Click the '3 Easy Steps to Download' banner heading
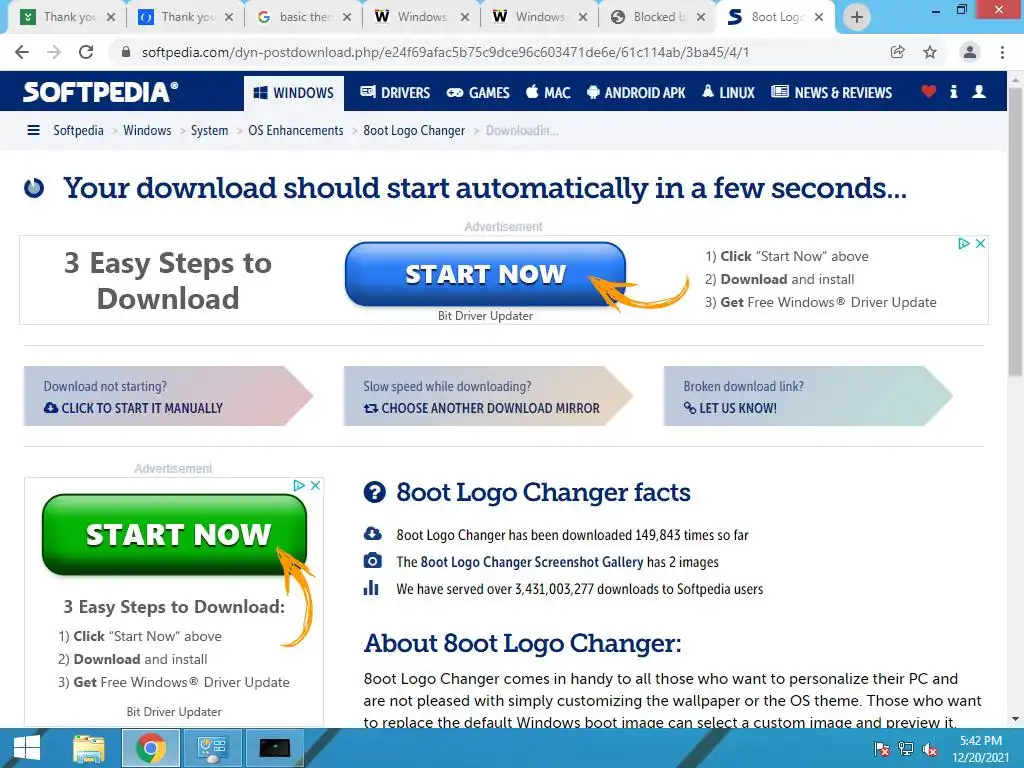The height and width of the screenshot is (768, 1024). [168, 280]
